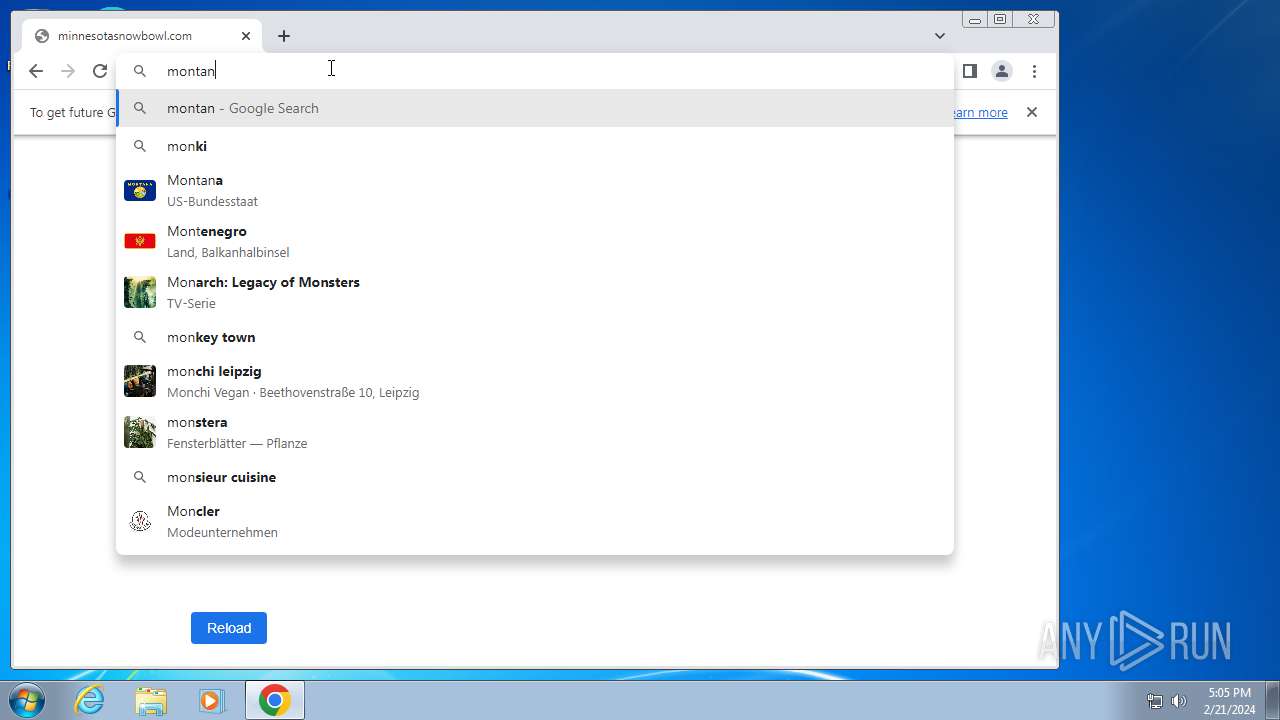Click the Show desktop button
The image size is (1280, 720).
(x=1272, y=701)
